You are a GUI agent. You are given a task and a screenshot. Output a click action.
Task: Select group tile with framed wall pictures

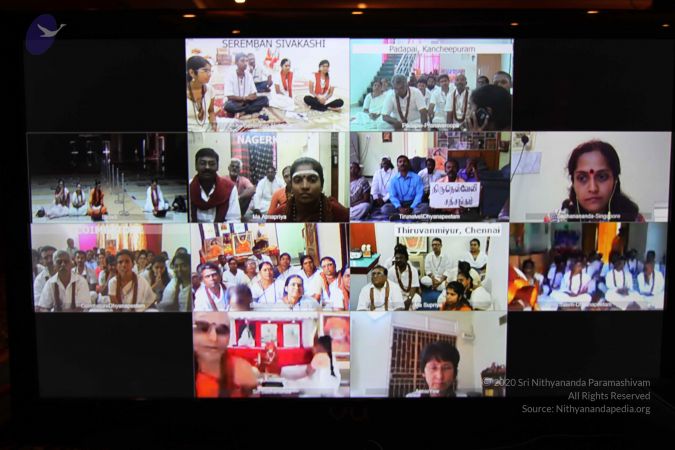click(x=269, y=266)
